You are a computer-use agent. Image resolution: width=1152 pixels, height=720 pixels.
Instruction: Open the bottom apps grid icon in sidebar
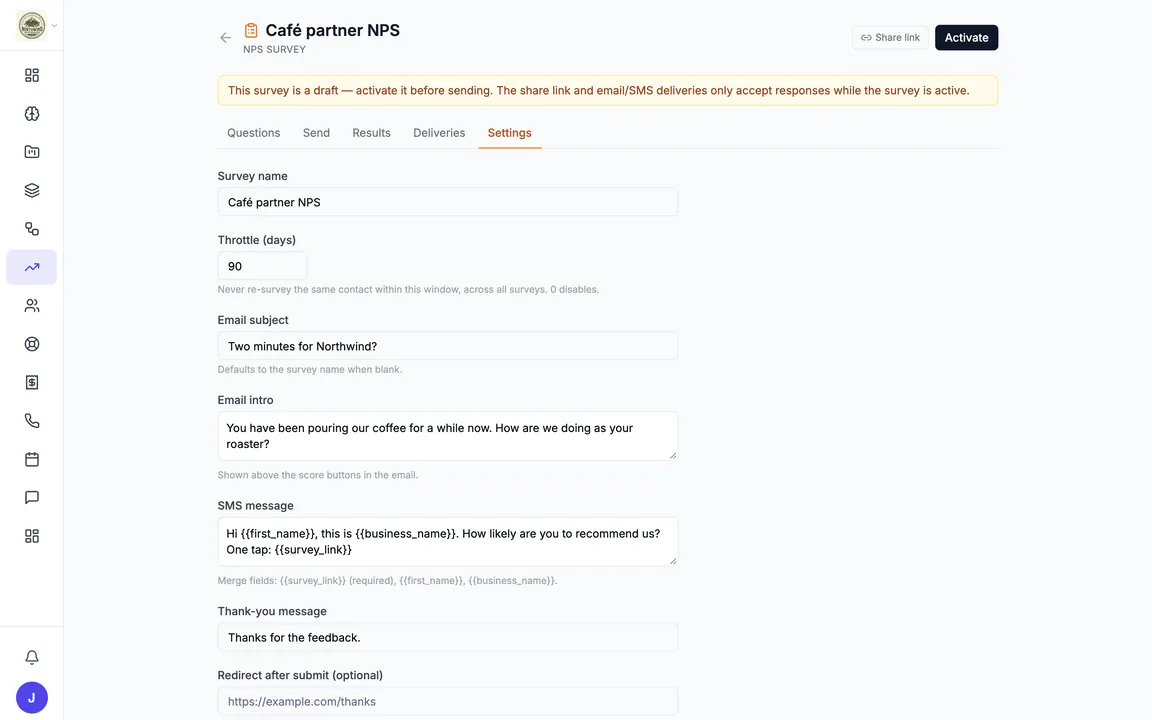tap(32, 536)
